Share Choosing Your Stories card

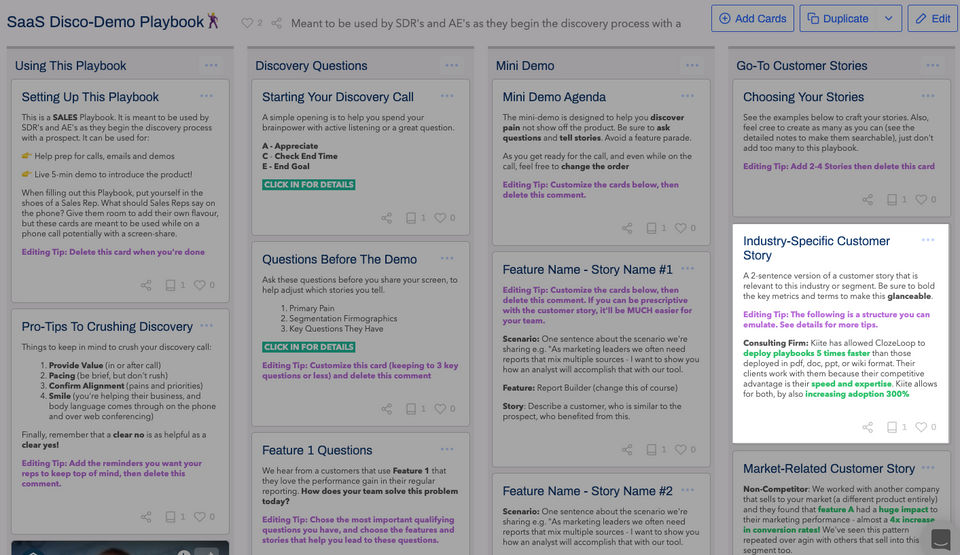click(x=868, y=199)
